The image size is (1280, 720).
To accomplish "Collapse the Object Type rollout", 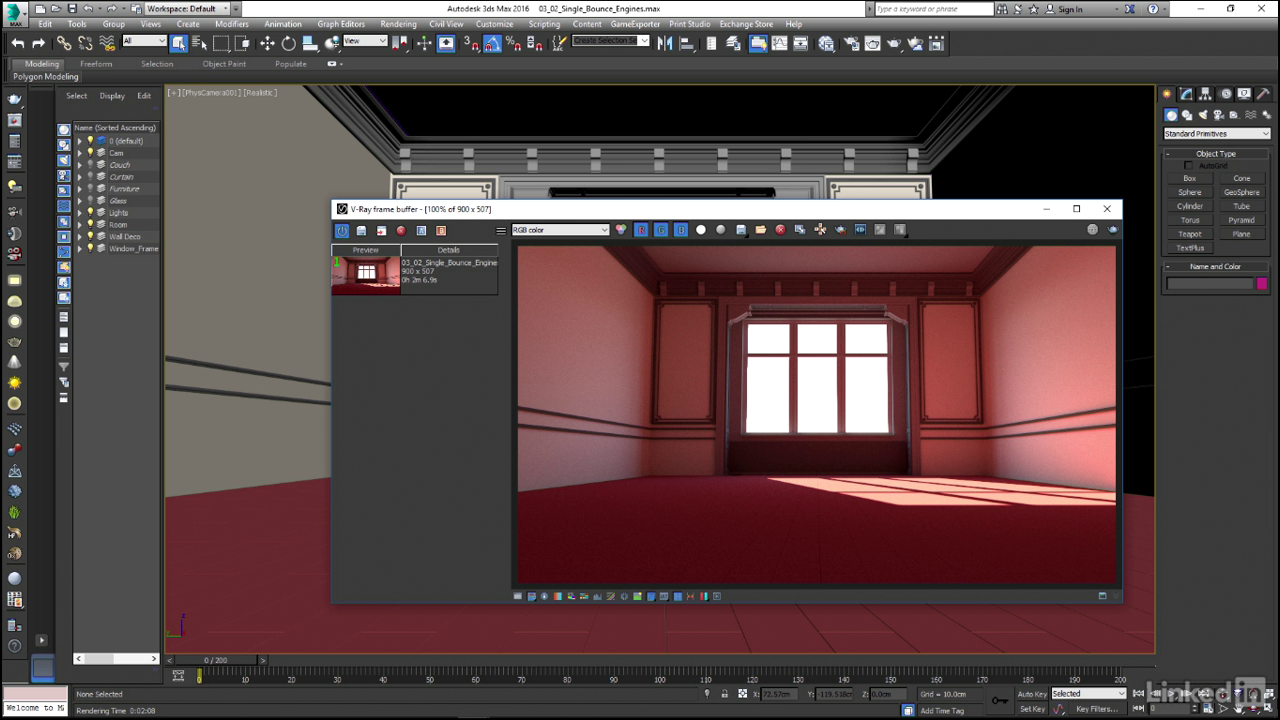I will coord(1216,154).
